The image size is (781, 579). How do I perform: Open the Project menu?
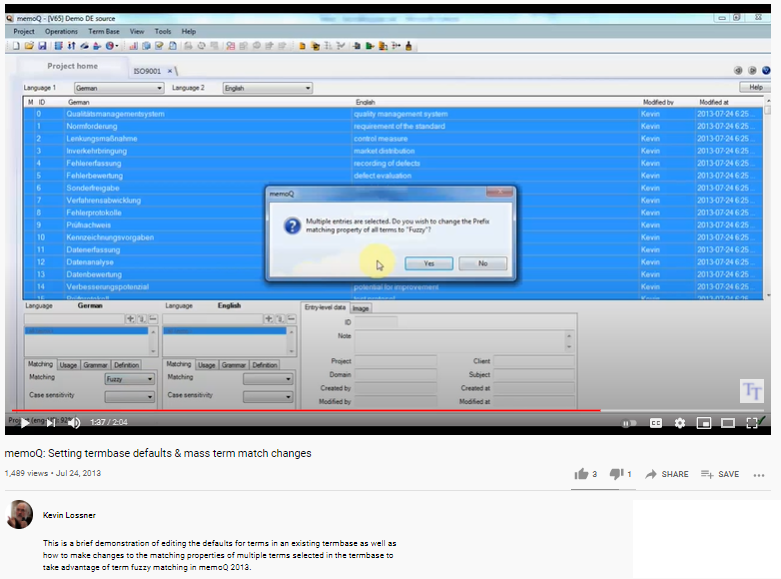(x=24, y=31)
